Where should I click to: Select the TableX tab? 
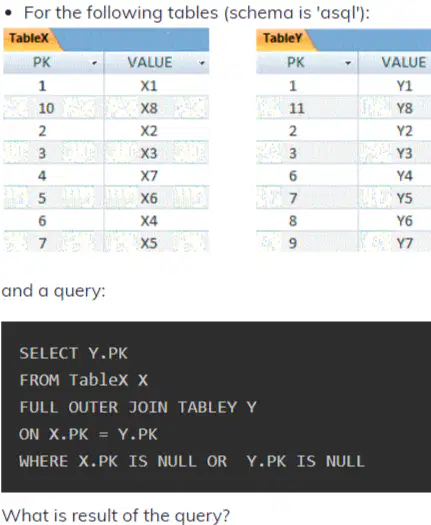click(x=29, y=38)
